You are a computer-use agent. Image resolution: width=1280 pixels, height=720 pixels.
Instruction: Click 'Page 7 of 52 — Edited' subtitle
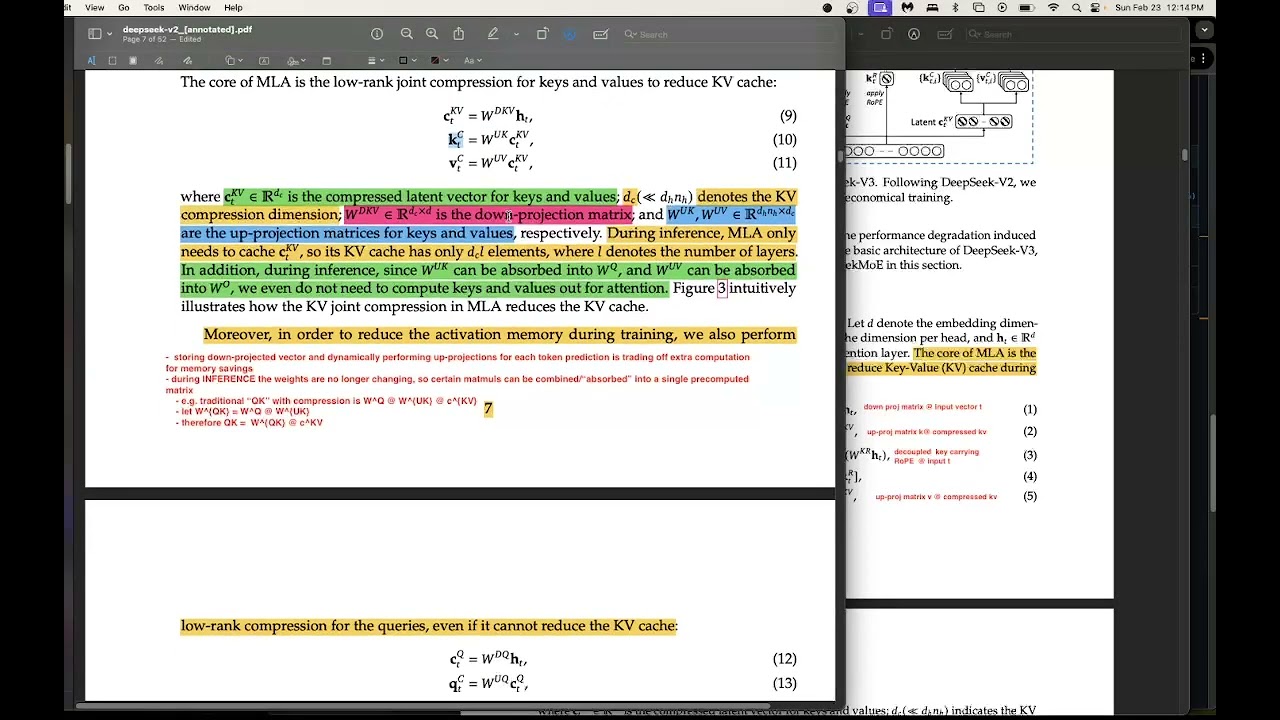tap(161, 39)
